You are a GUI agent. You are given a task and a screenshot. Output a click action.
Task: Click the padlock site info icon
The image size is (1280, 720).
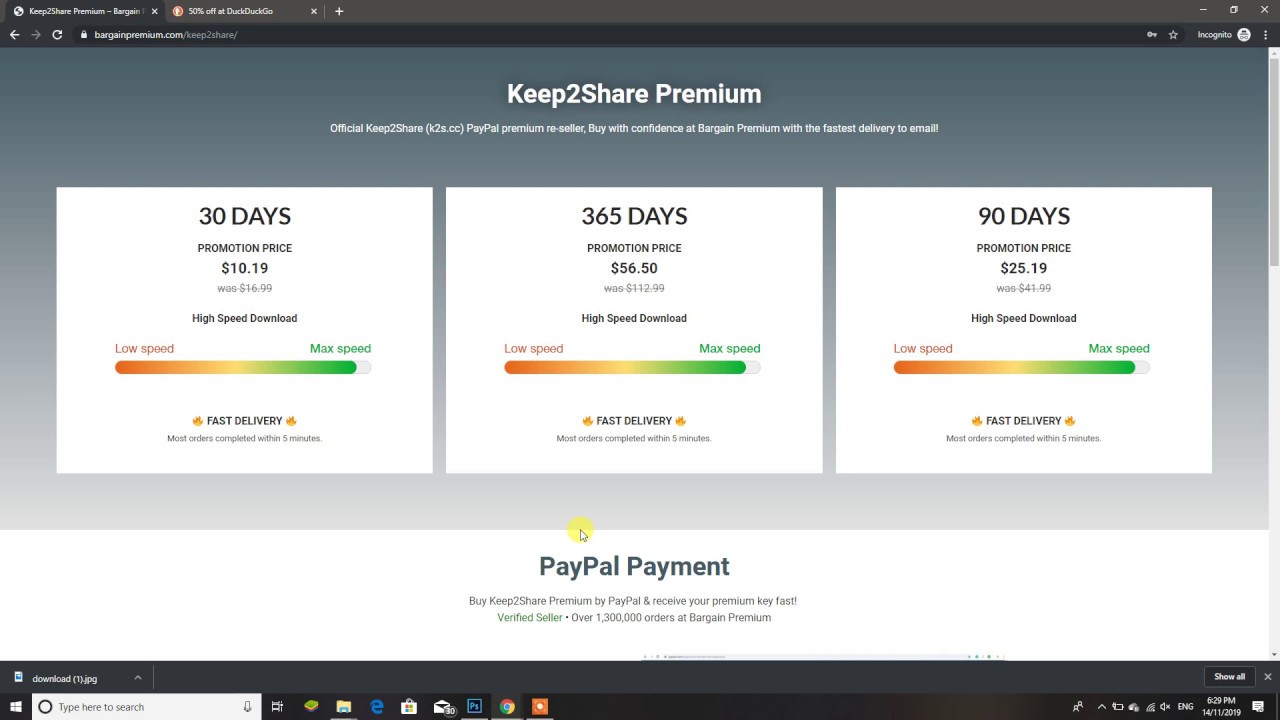tap(84, 35)
